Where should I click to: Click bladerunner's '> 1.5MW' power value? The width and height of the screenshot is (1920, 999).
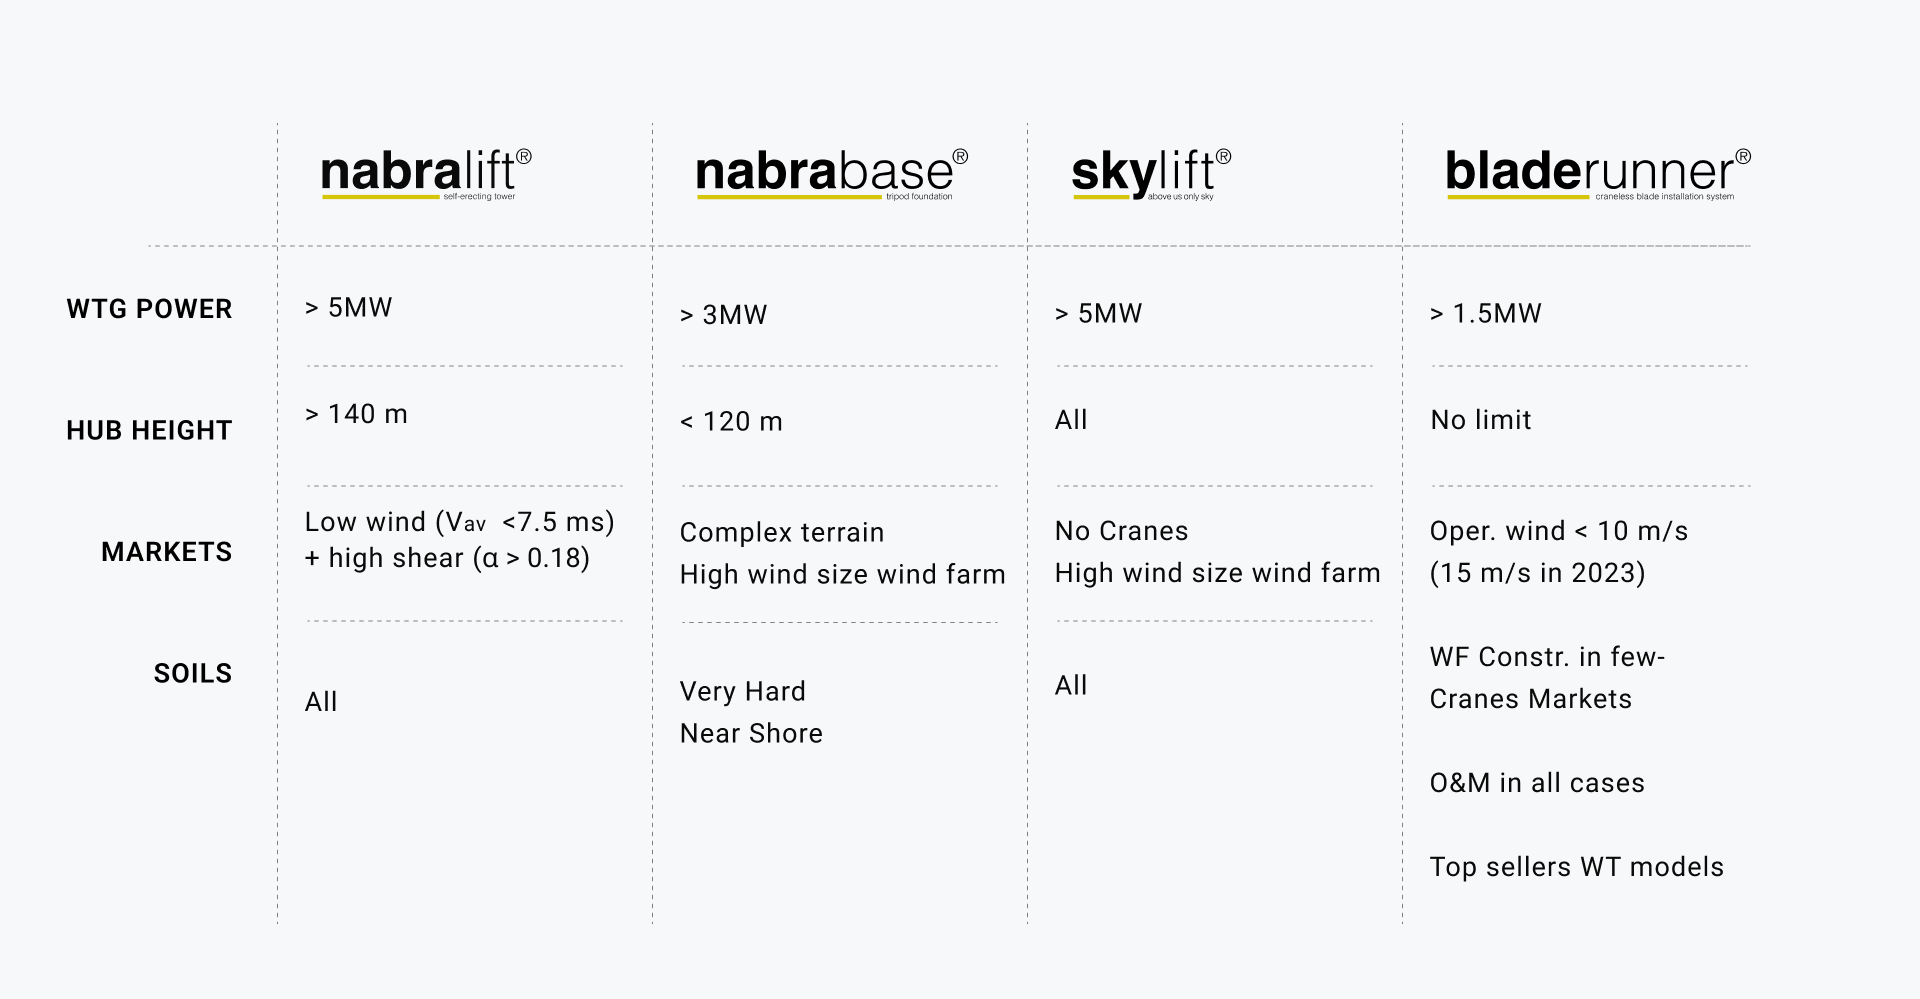[1485, 313]
